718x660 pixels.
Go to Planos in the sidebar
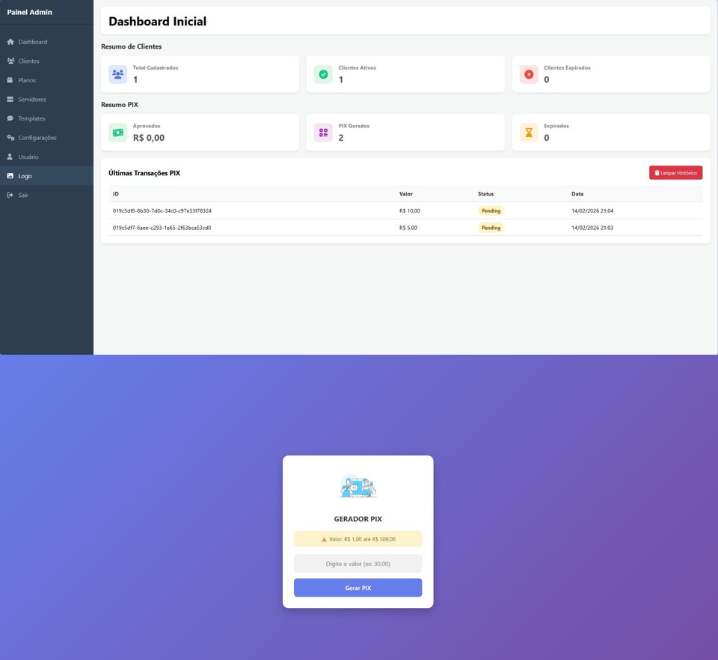coord(27,80)
